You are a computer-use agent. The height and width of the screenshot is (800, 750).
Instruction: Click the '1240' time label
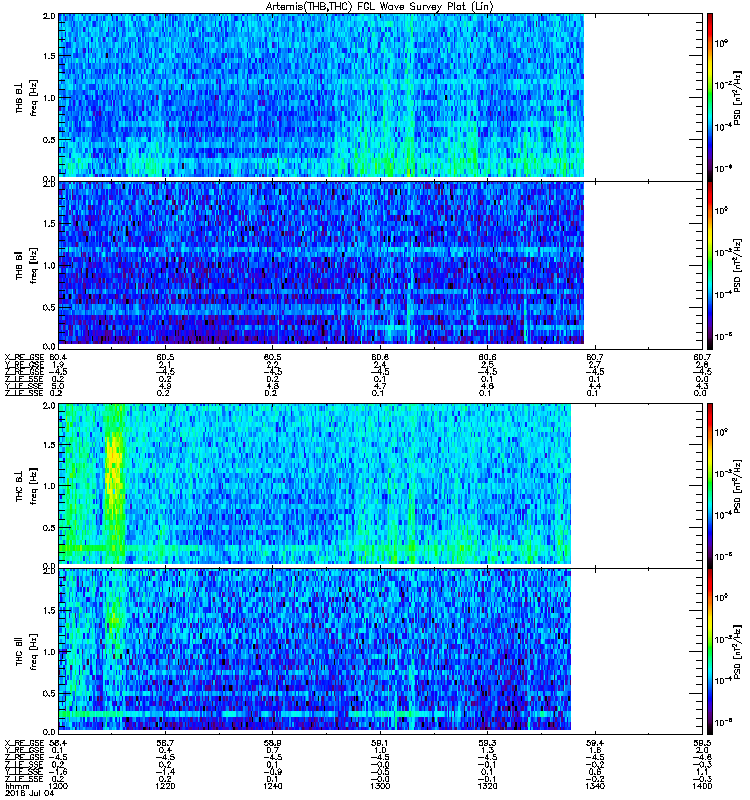[272, 786]
